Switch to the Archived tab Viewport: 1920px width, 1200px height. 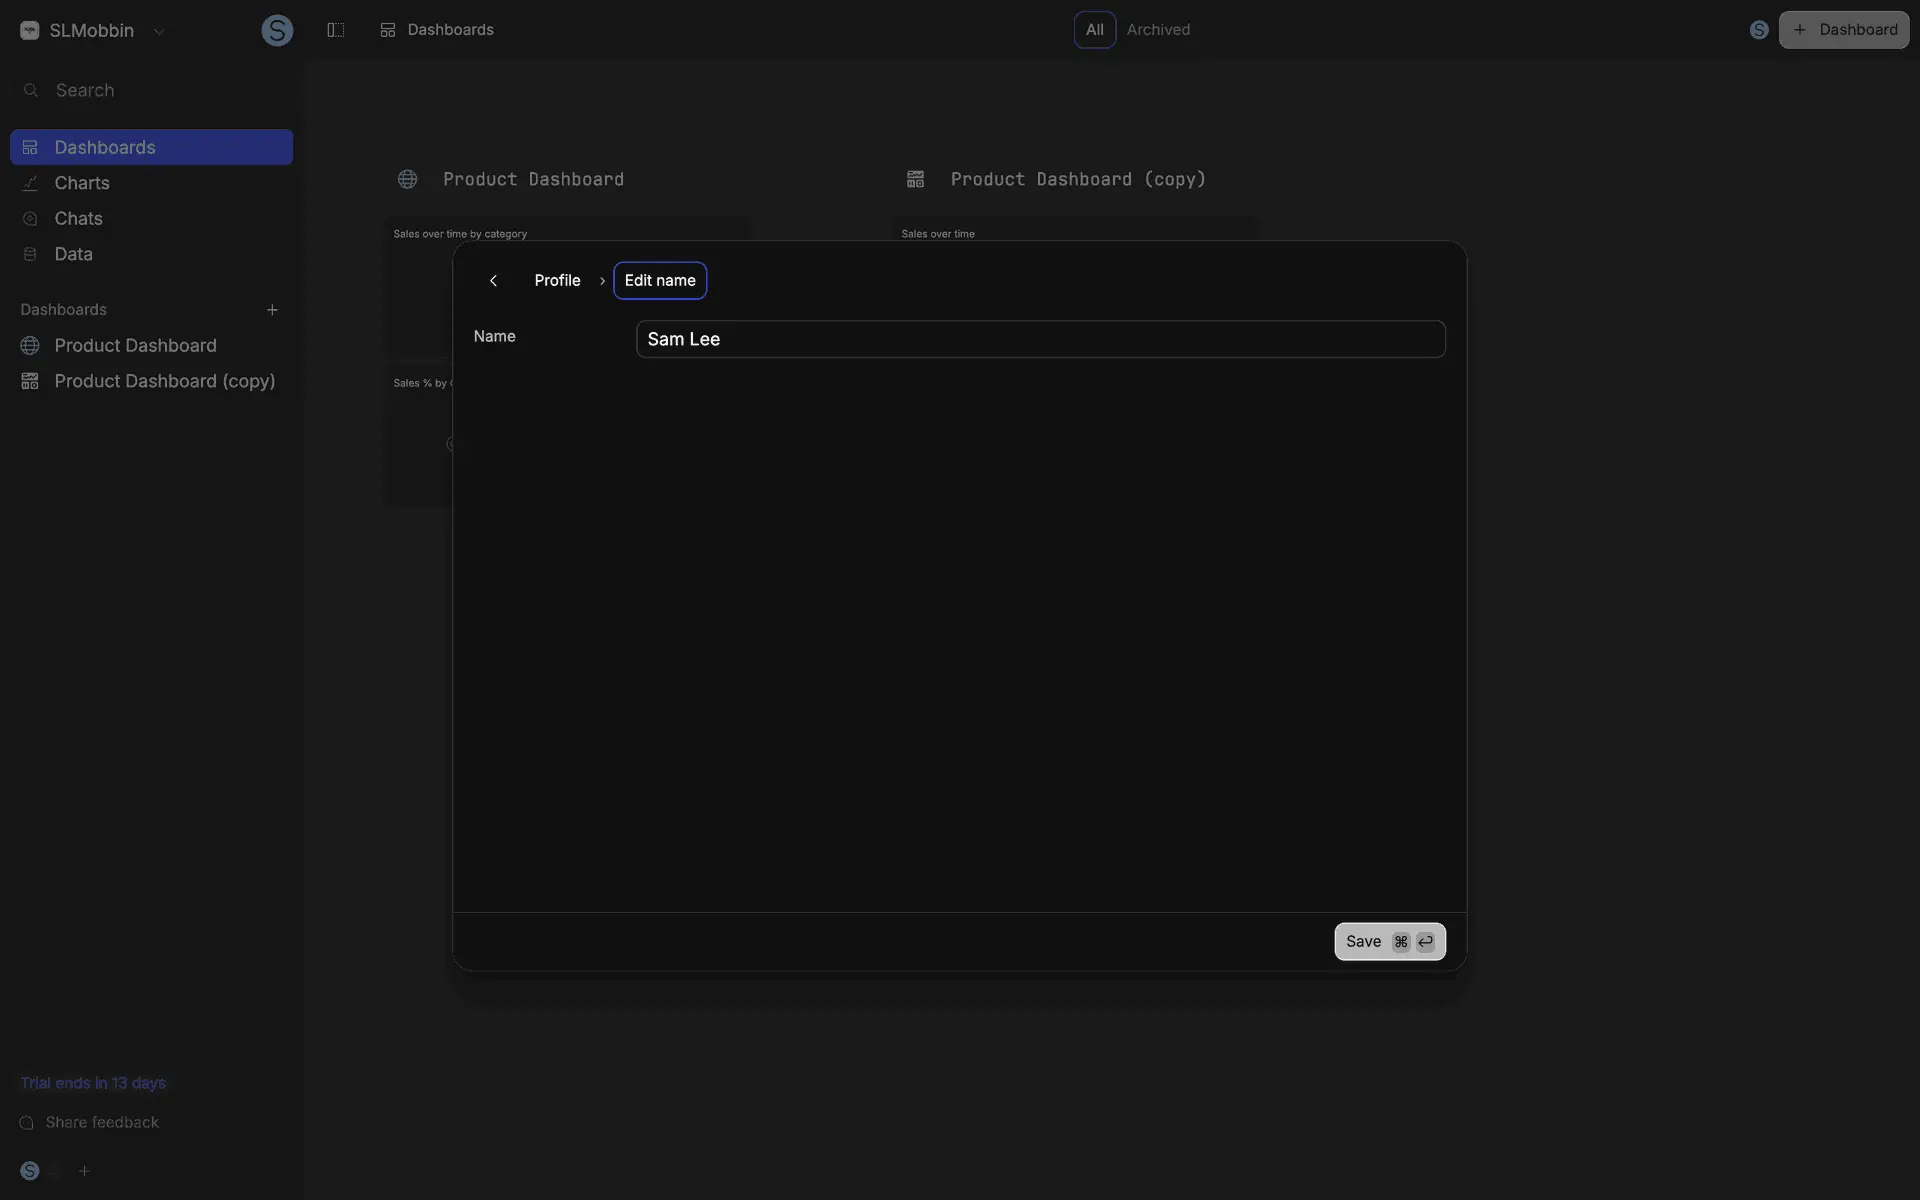1158,30
